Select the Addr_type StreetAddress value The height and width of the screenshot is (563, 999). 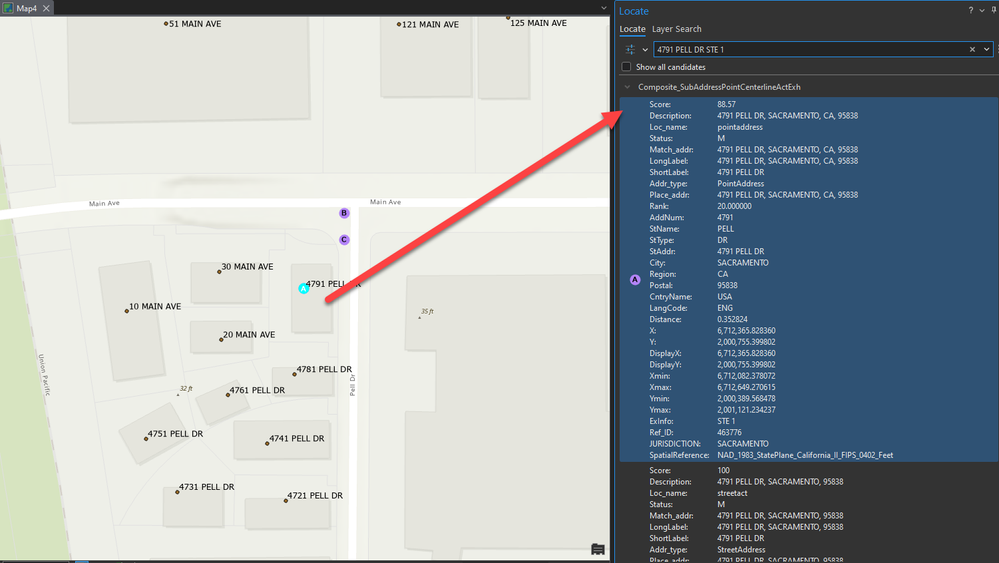pos(741,550)
